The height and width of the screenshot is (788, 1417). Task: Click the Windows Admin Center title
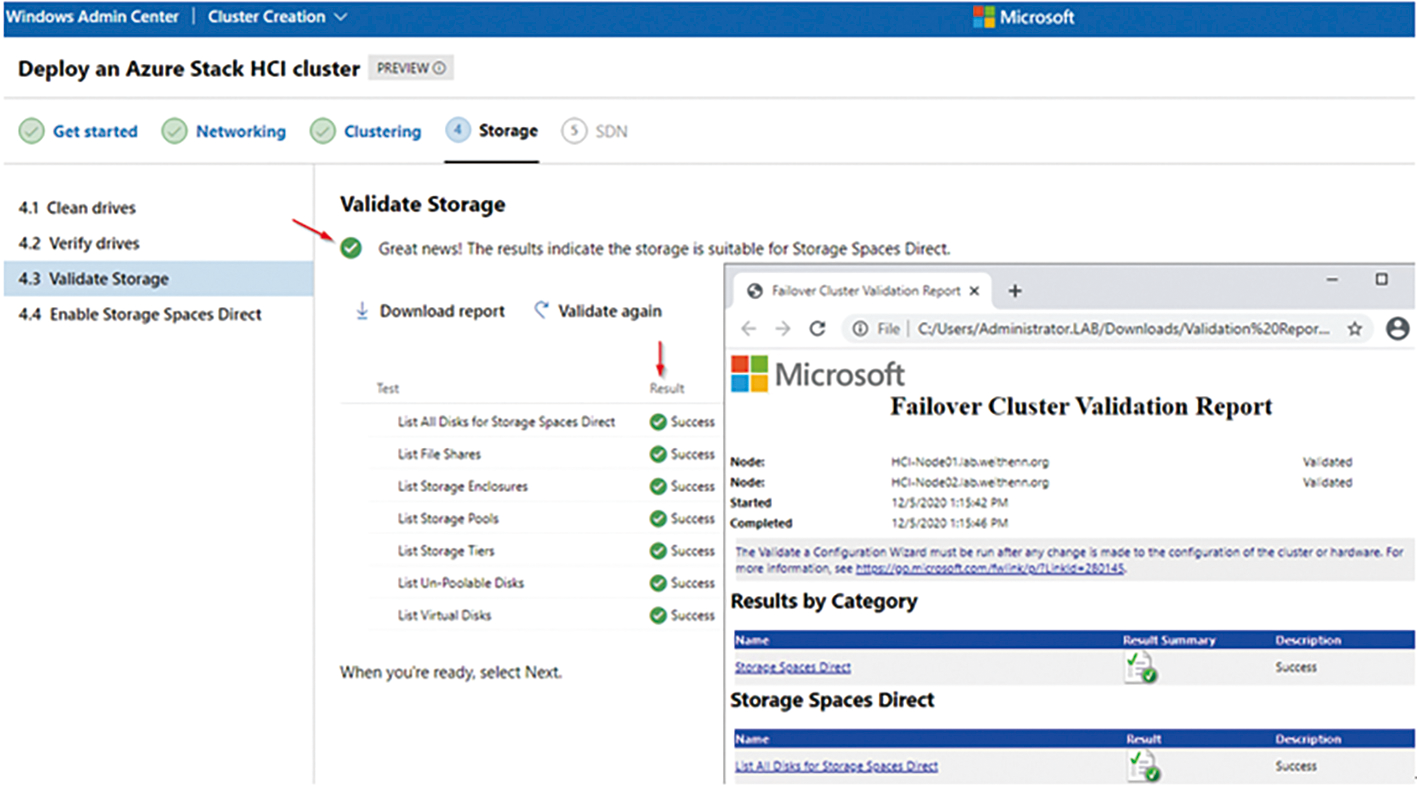[x=92, y=17]
